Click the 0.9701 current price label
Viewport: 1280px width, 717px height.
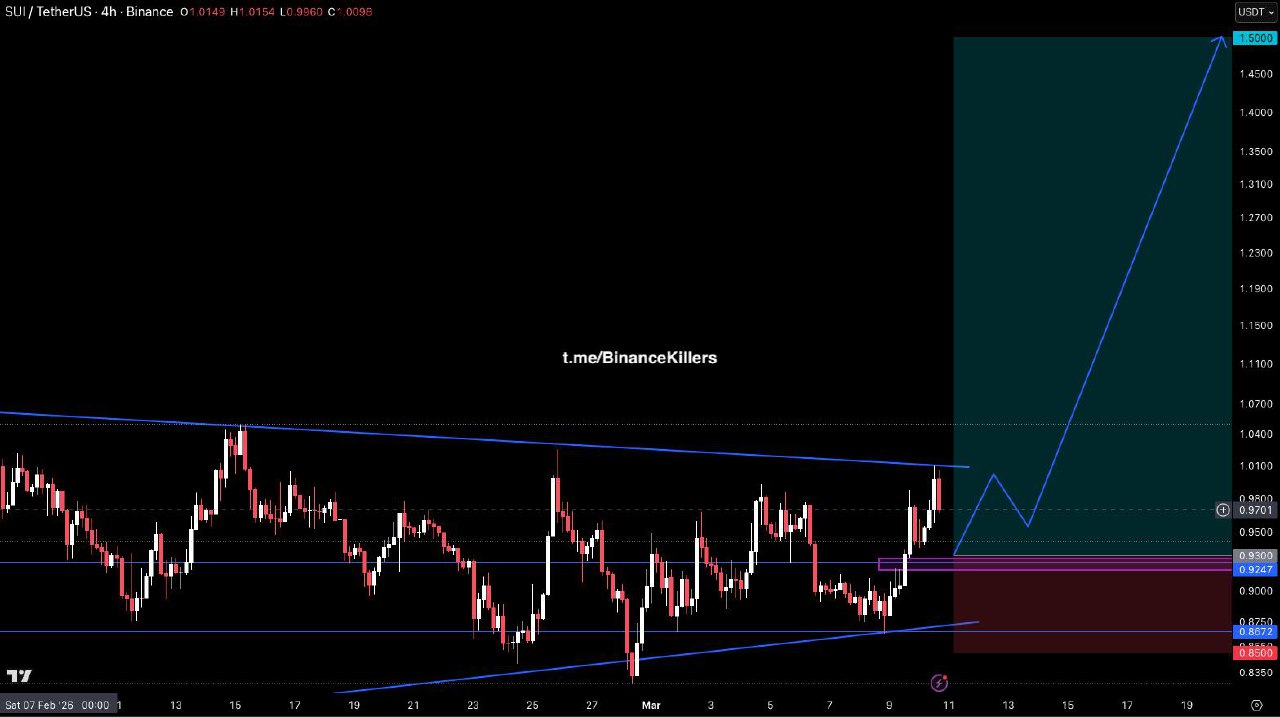click(1255, 510)
